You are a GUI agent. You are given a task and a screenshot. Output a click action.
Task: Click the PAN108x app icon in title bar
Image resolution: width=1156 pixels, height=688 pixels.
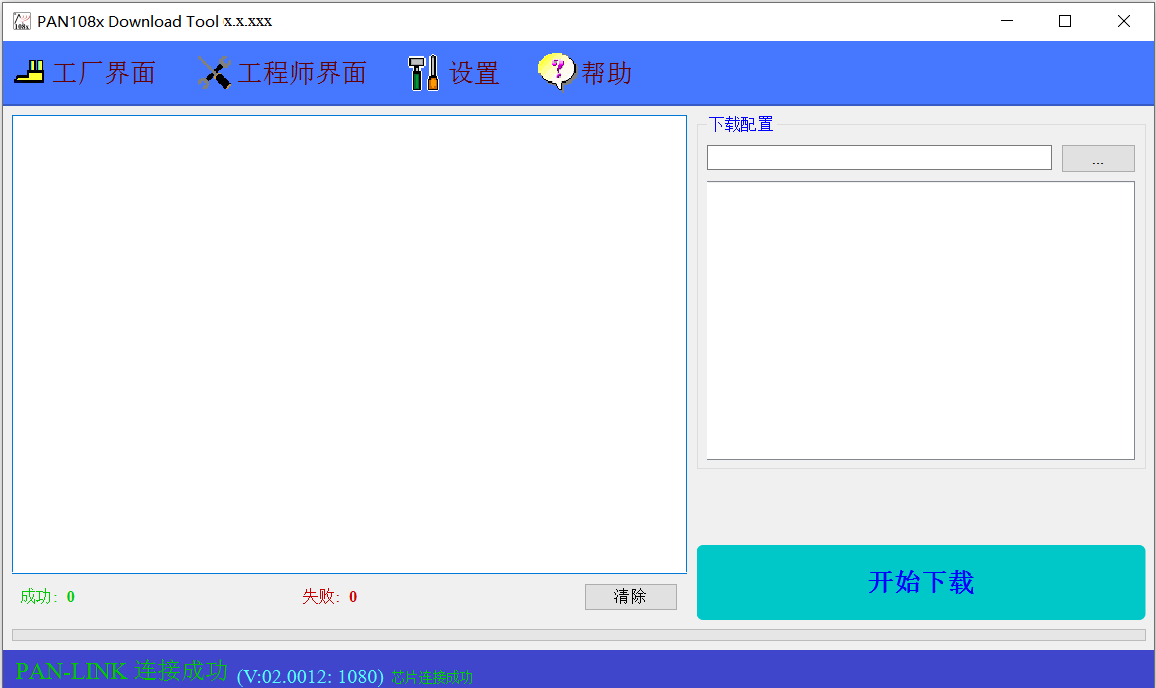(x=22, y=21)
